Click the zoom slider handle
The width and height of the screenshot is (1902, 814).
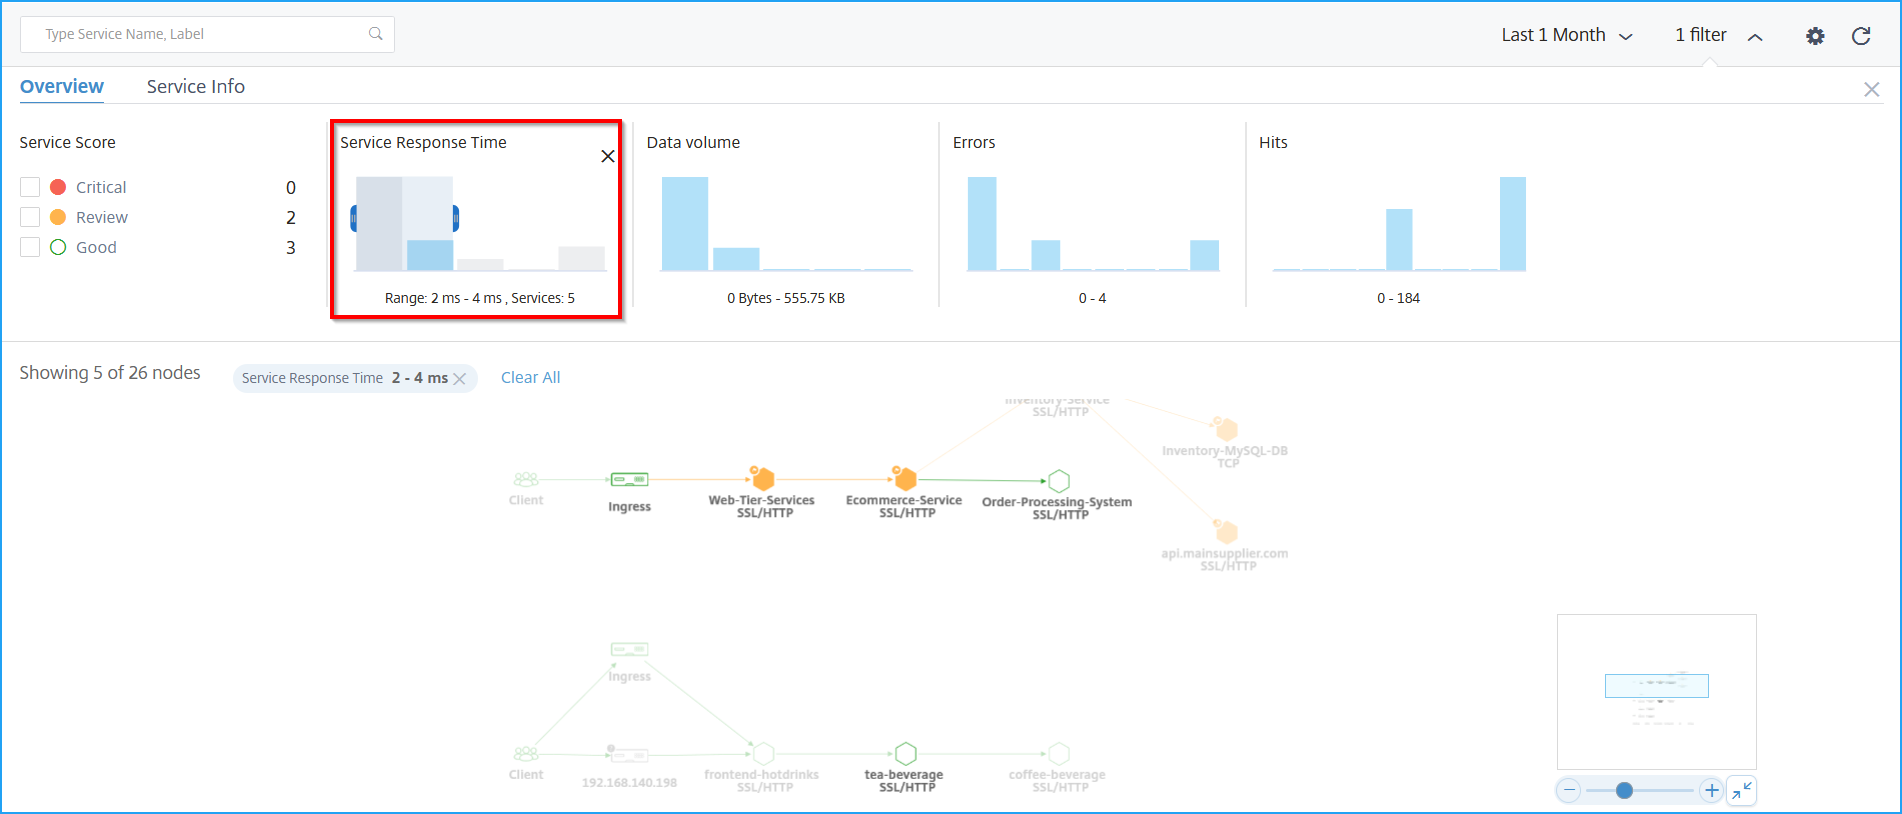[1624, 791]
